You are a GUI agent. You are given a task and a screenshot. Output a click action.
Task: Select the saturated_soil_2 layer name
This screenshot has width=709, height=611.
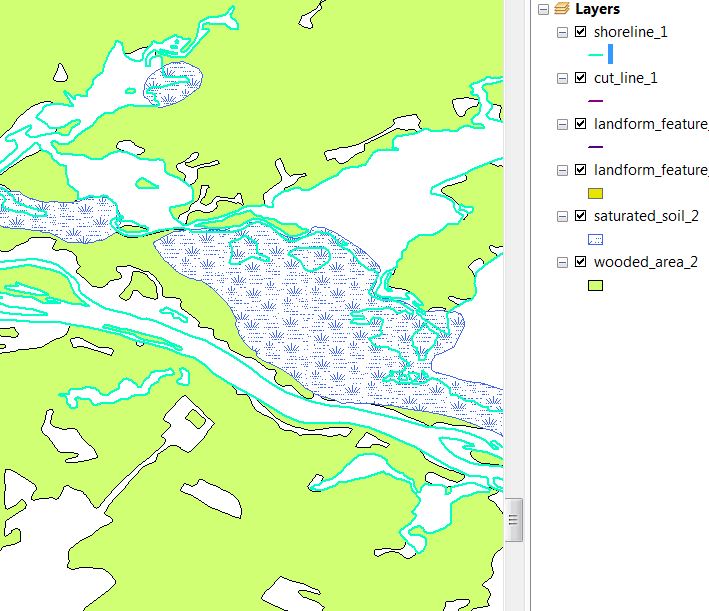646,217
